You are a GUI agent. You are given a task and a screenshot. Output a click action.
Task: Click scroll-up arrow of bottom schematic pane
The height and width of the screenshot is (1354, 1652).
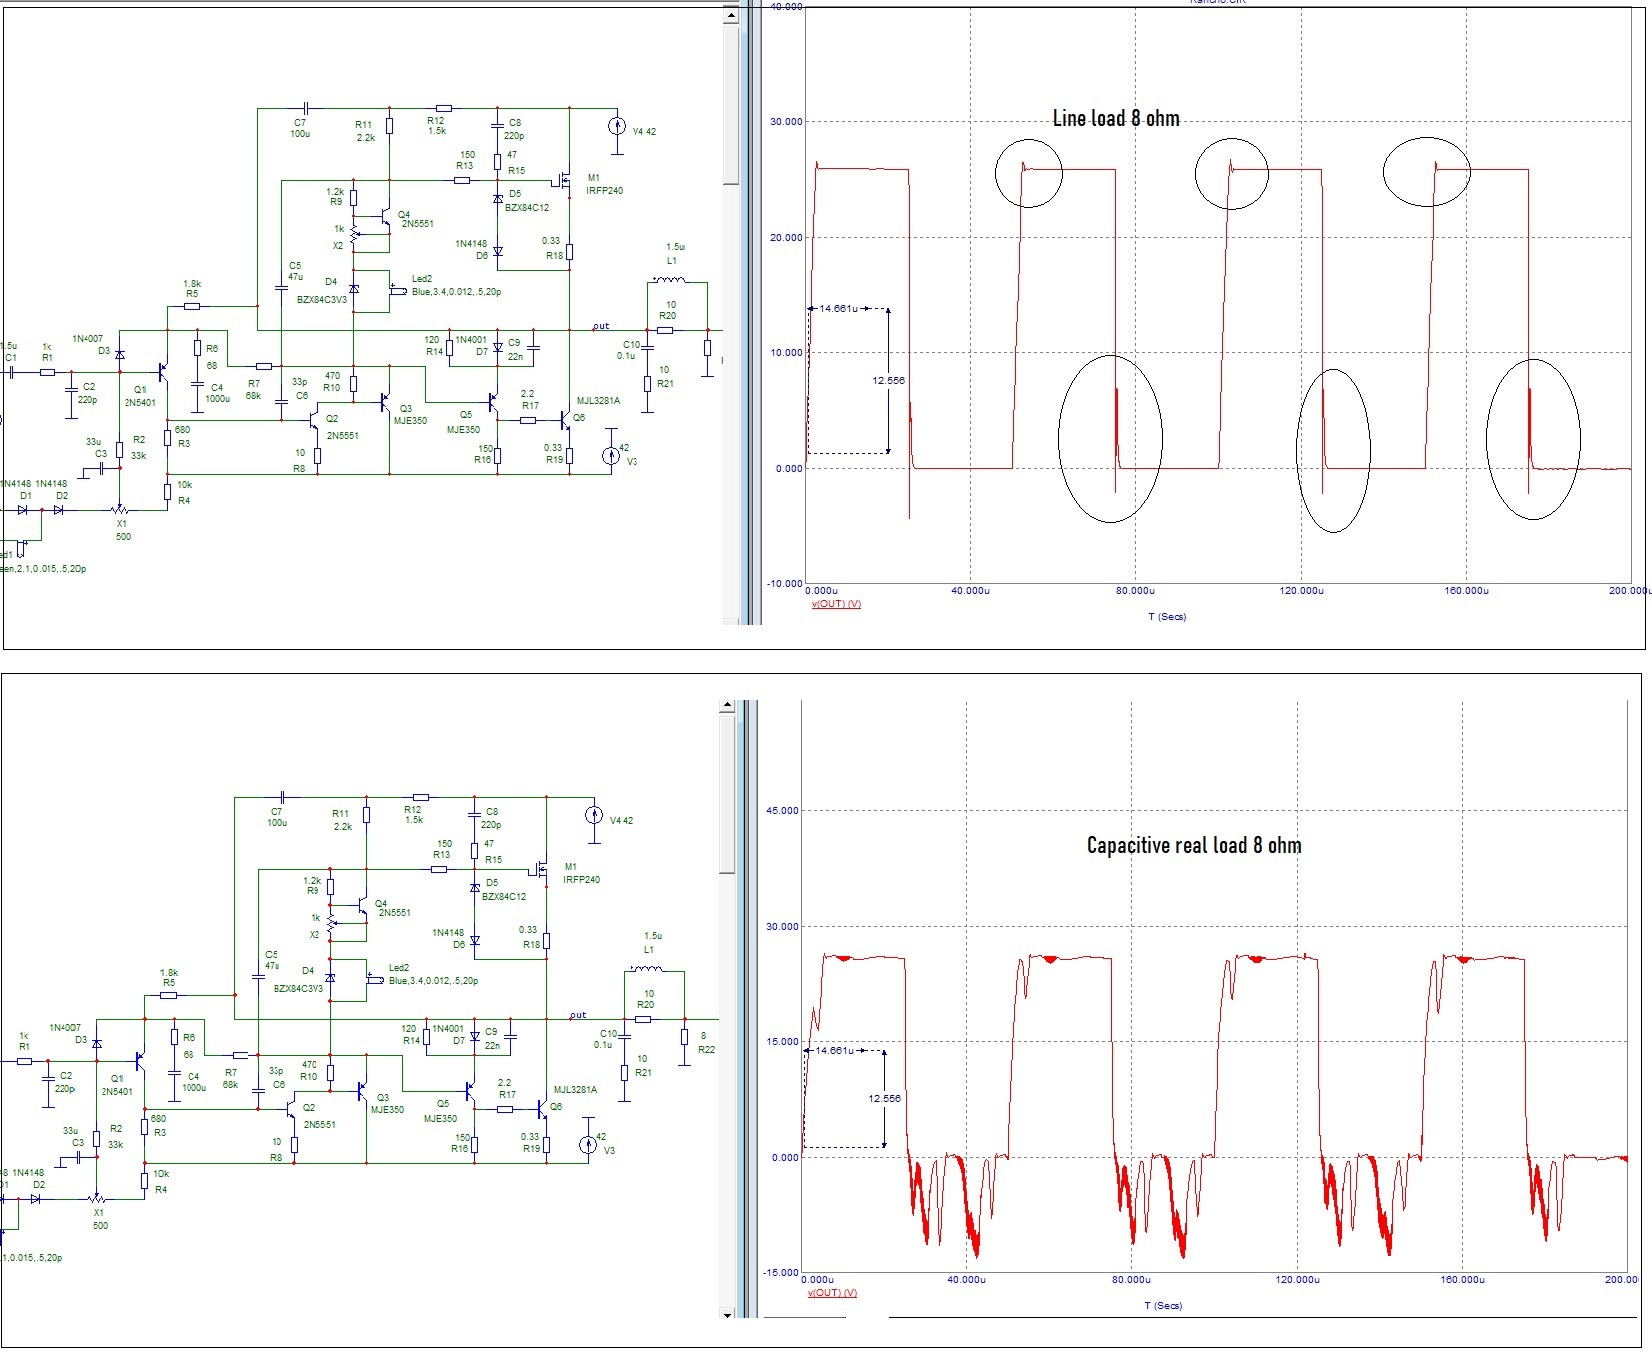(x=727, y=707)
